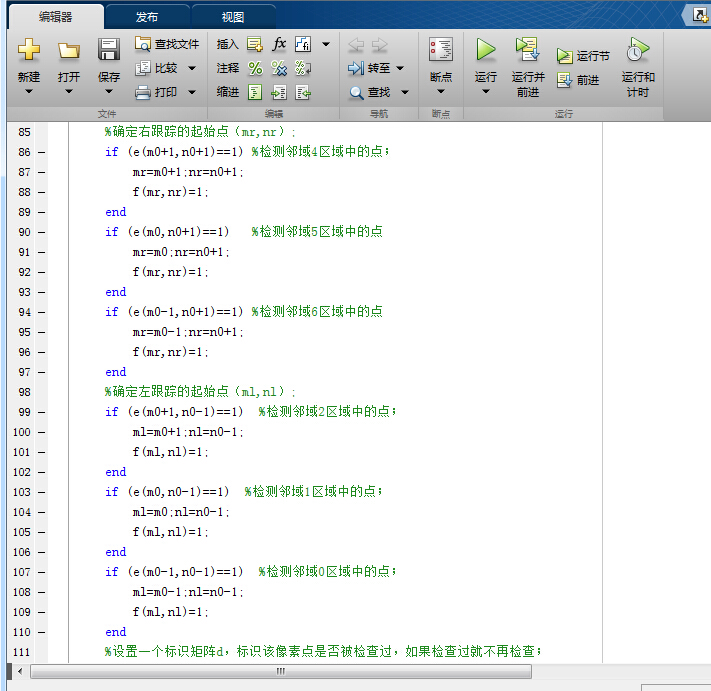This screenshot has height=691, width=711.
Task: Set breakpoint dash on line 99
Action: point(41,412)
